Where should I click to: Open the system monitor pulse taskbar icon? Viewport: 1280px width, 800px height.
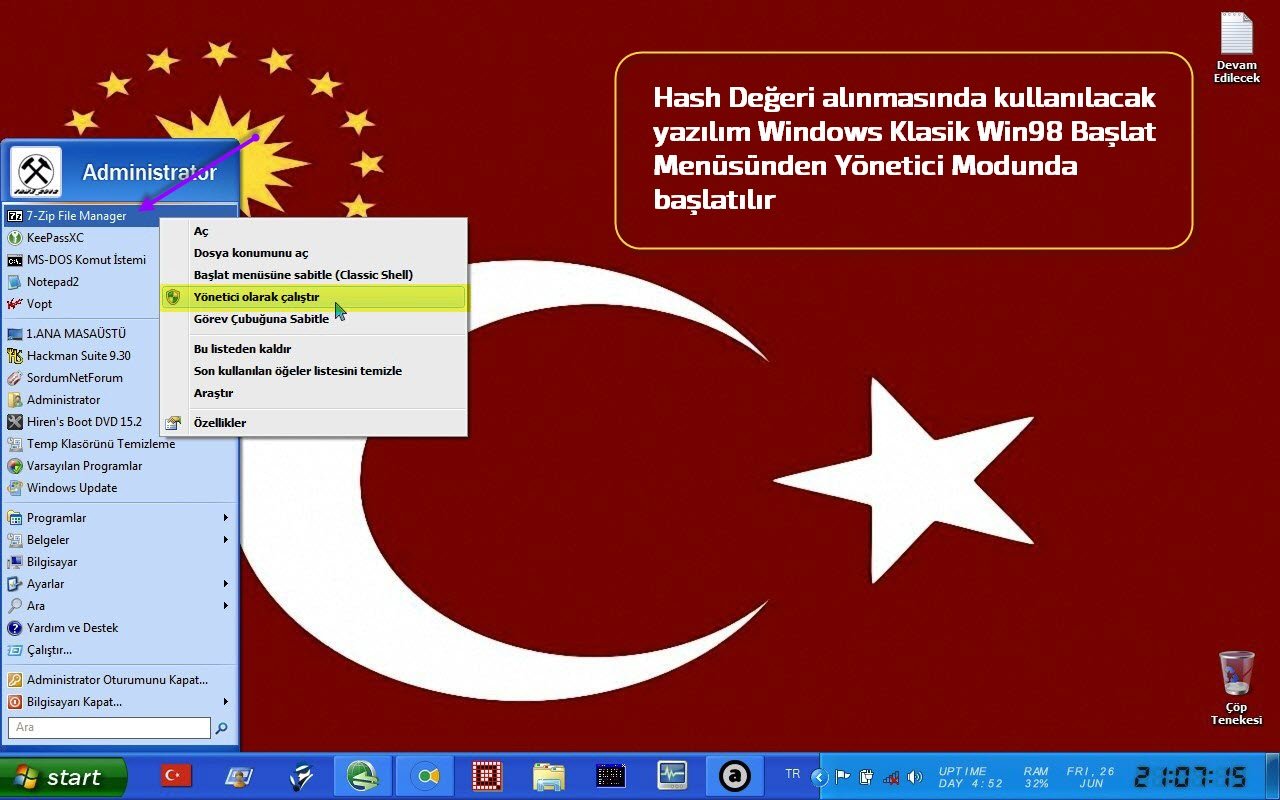(x=672, y=775)
